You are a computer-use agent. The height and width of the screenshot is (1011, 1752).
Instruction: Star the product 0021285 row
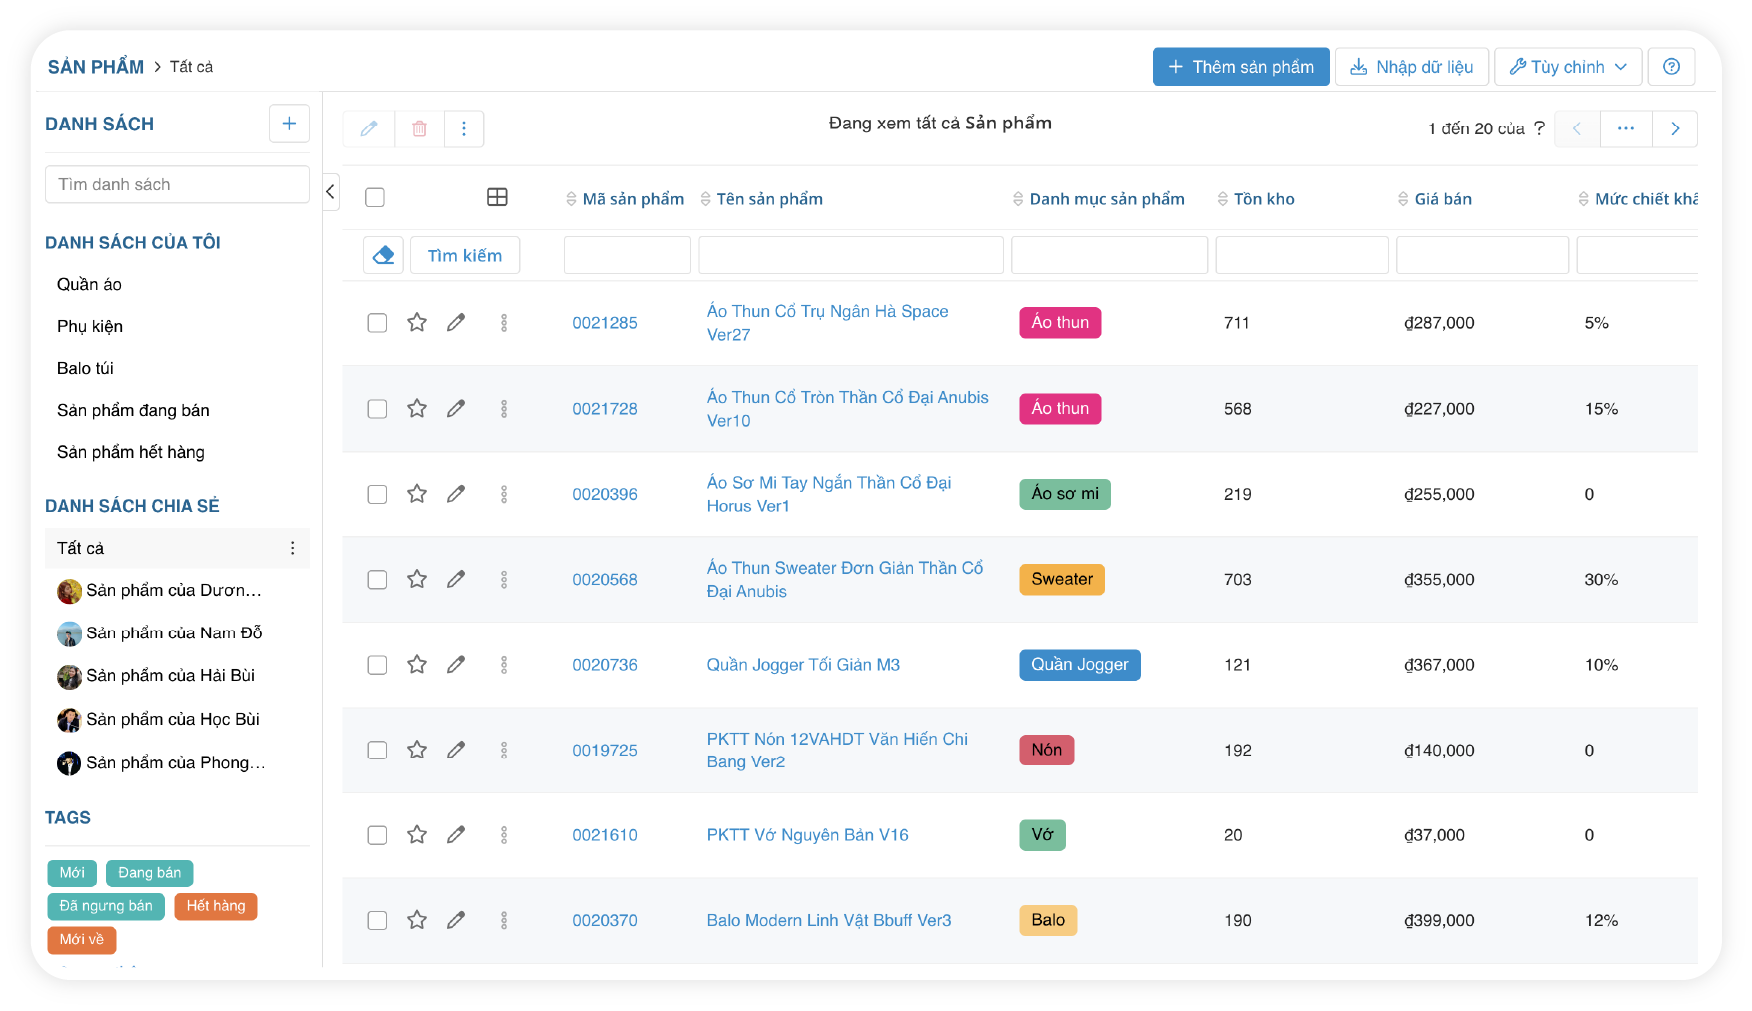click(x=417, y=323)
